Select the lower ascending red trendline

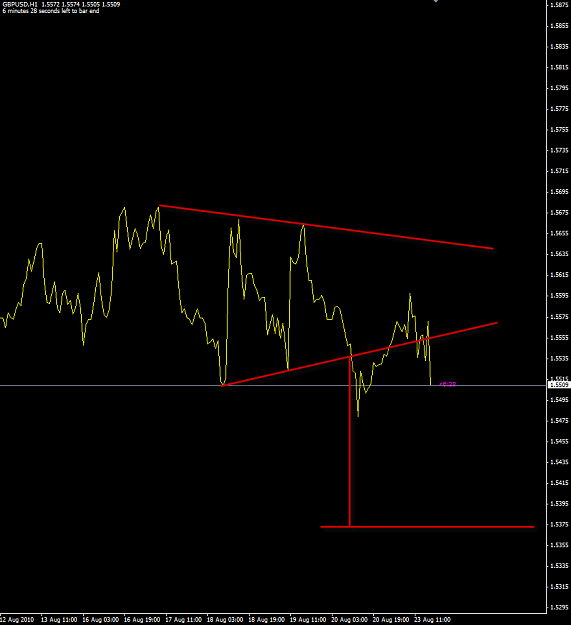pos(359,354)
